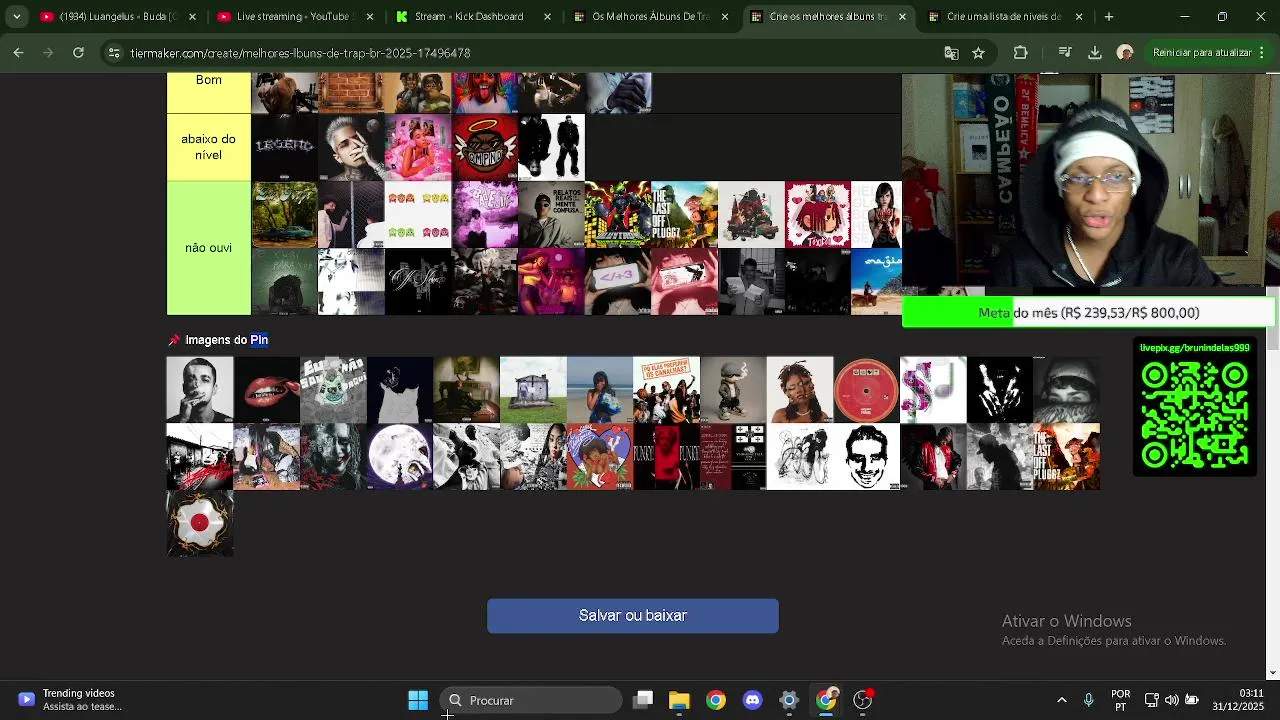Select the Relatos Reais Mente Confusa cover
The image size is (1280, 720).
coord(551,214)
